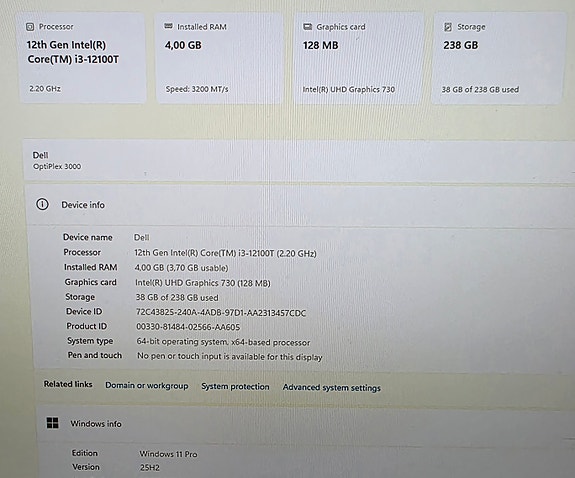This screenshot has width=575, height=478.
Task: Open System protection link
Action: (235, 386)
